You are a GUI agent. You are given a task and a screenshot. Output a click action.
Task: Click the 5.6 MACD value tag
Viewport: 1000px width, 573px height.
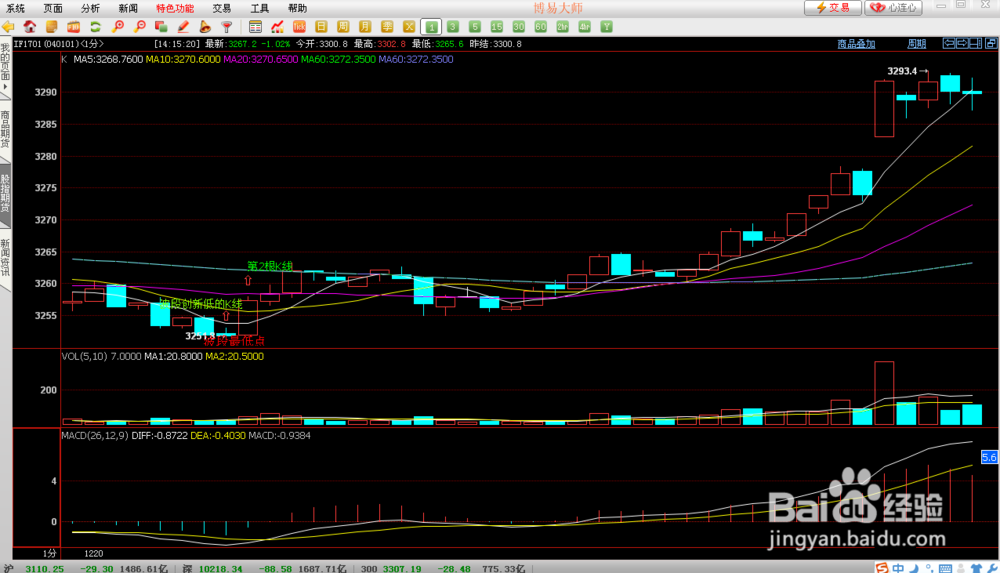(x=989, y=457)
